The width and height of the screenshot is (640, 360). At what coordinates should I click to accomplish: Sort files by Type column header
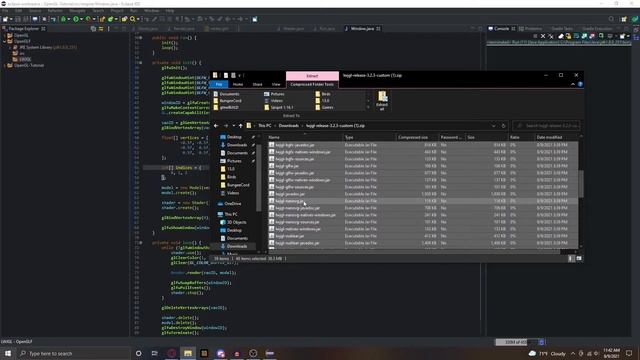pyautogui.click(x=369, y=138)
